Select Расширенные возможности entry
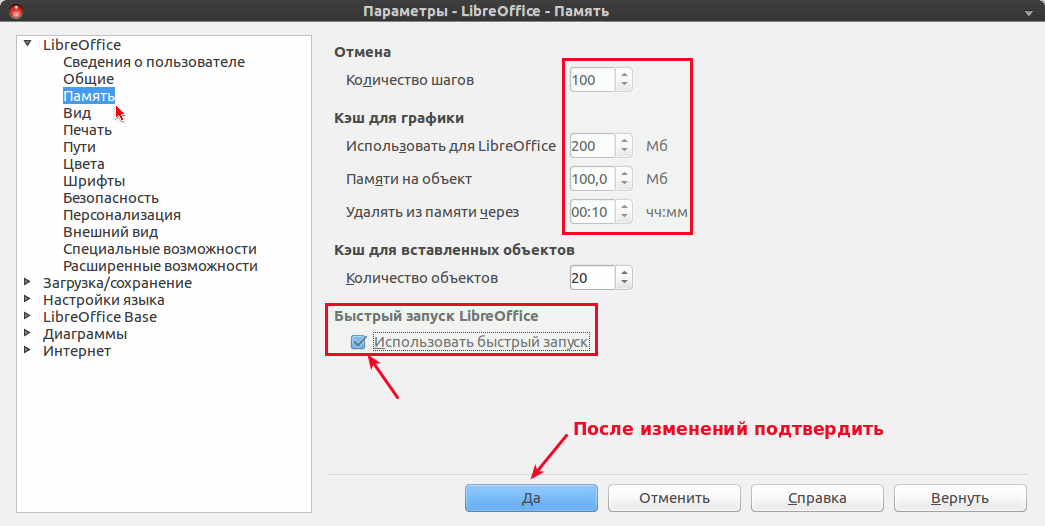 160,266
